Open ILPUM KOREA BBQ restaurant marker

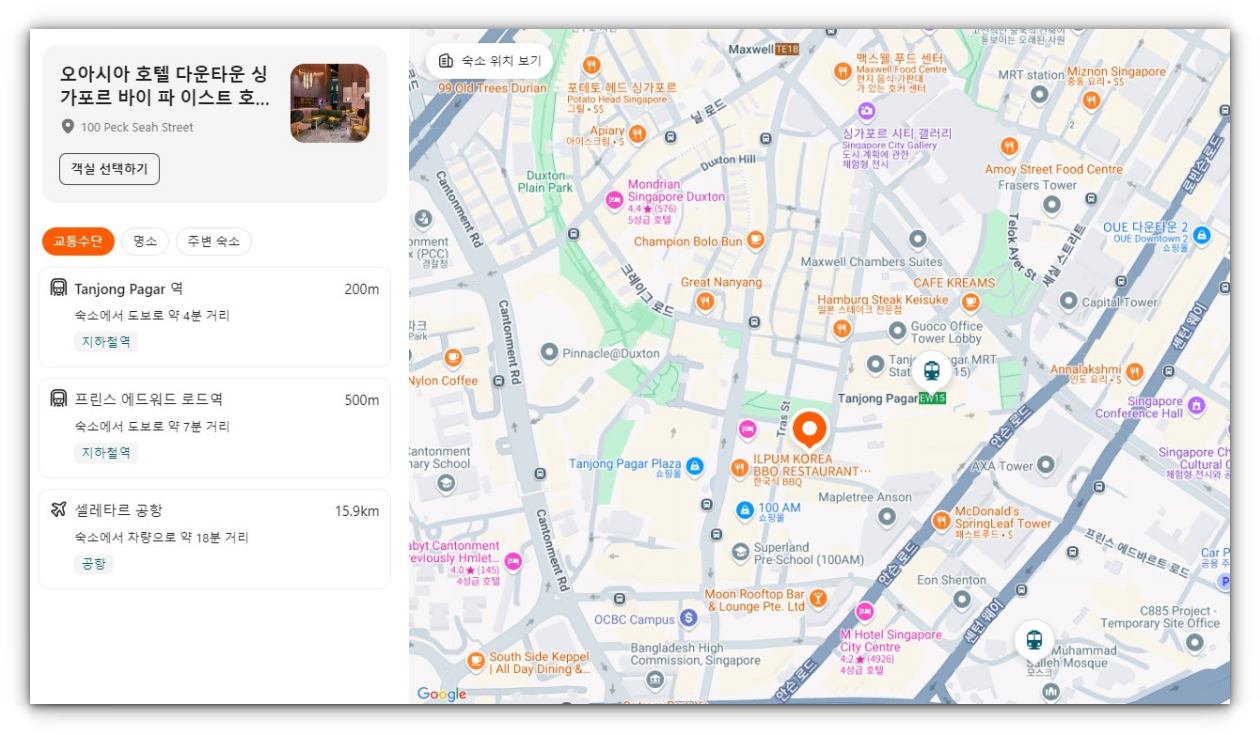tap(739, 467)
